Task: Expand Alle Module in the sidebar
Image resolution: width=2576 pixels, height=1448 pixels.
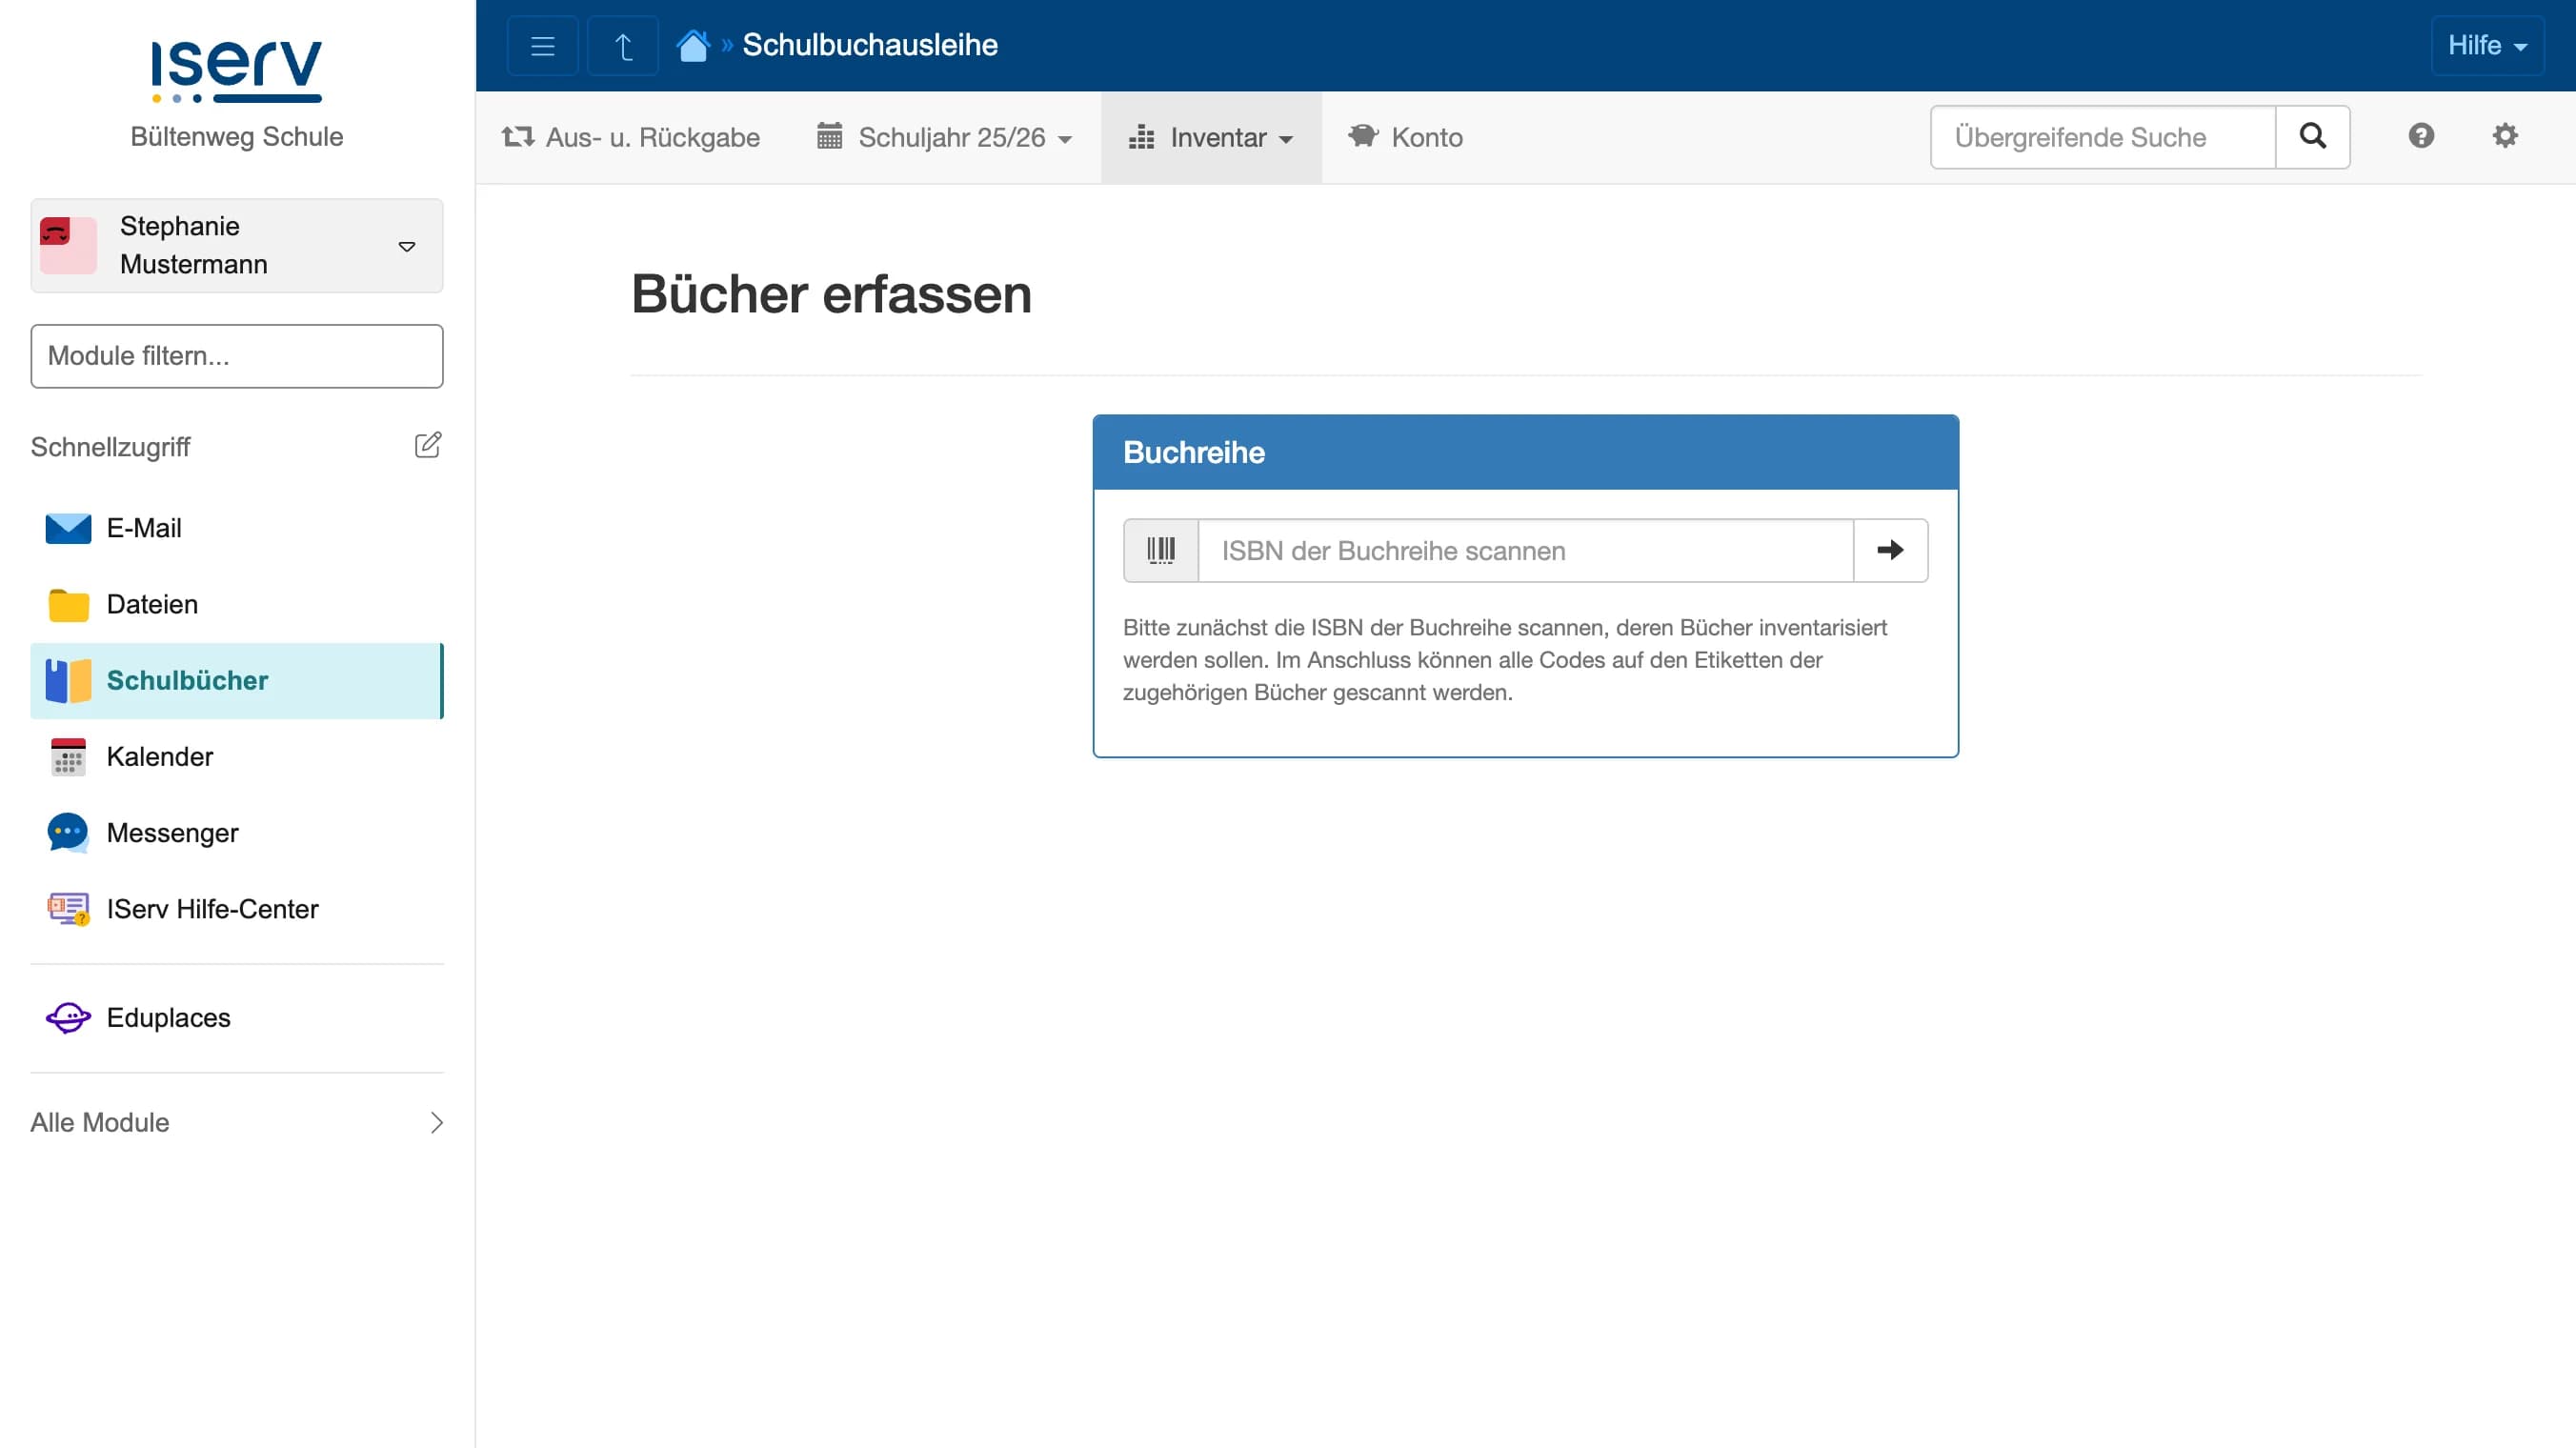Action: [100, 1122]
